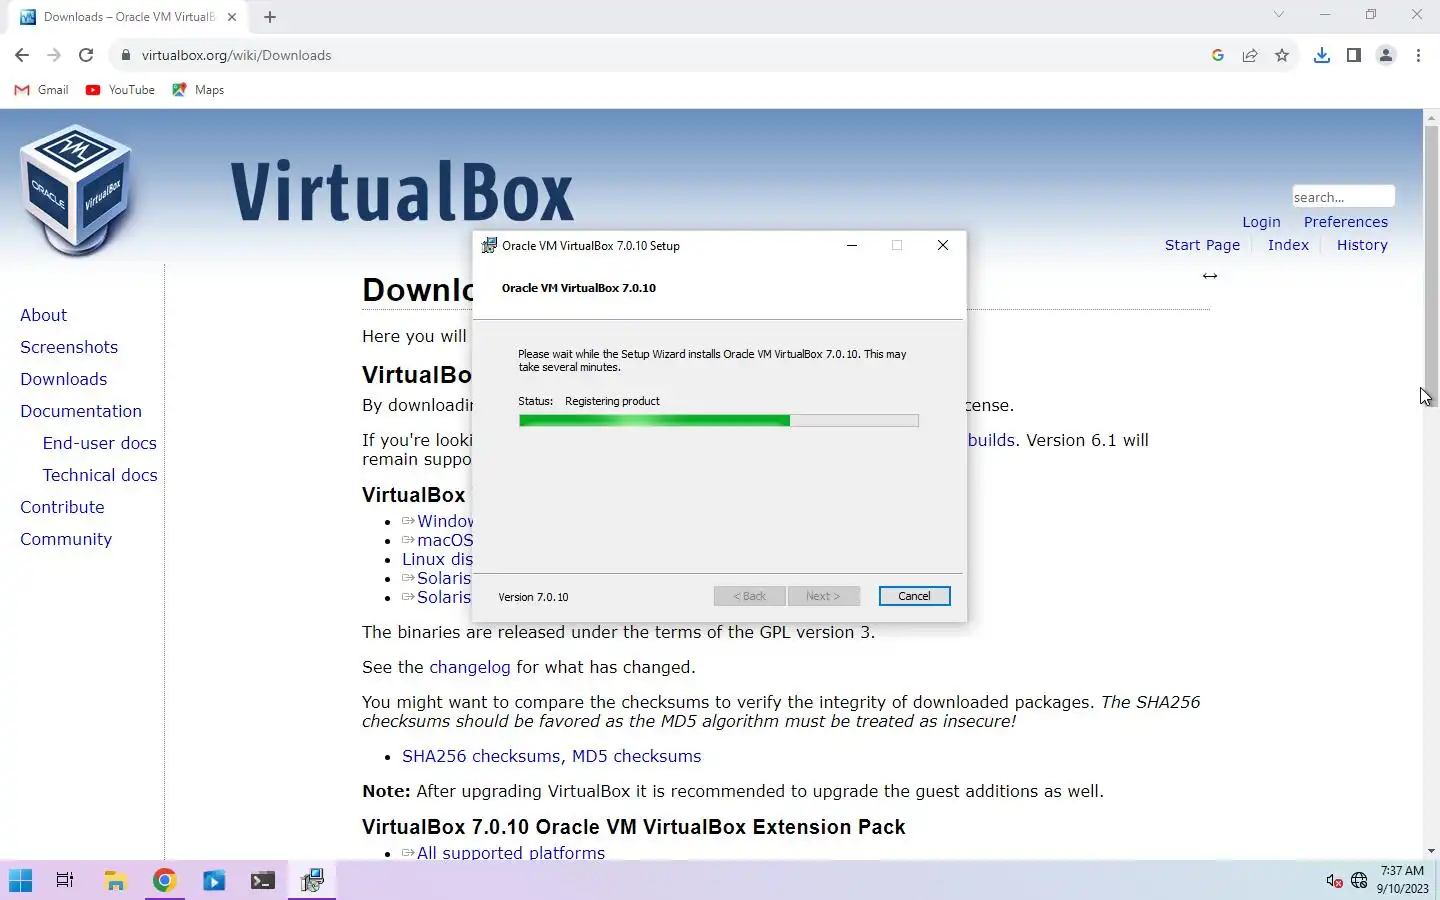Click the address bar URL

(x=236, y=55)
